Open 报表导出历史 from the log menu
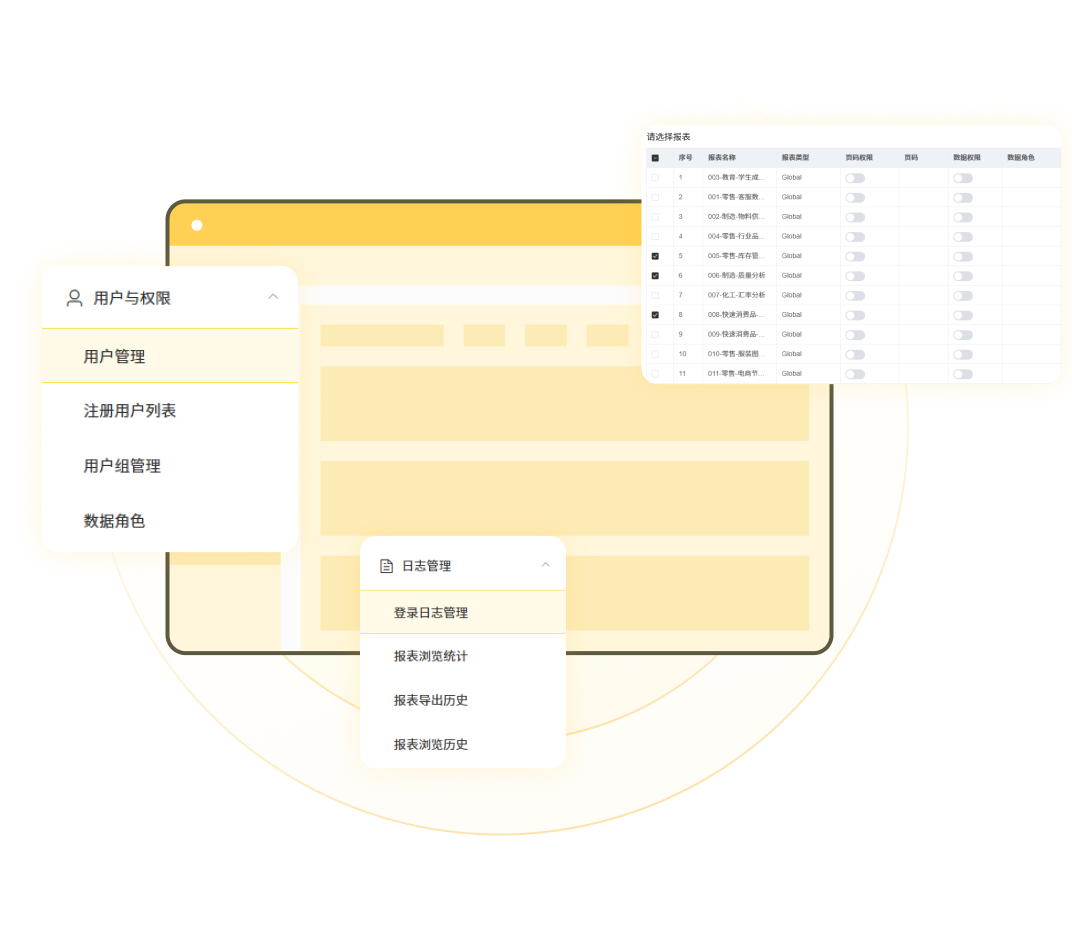1072x938 pixels. coord(432,700)
